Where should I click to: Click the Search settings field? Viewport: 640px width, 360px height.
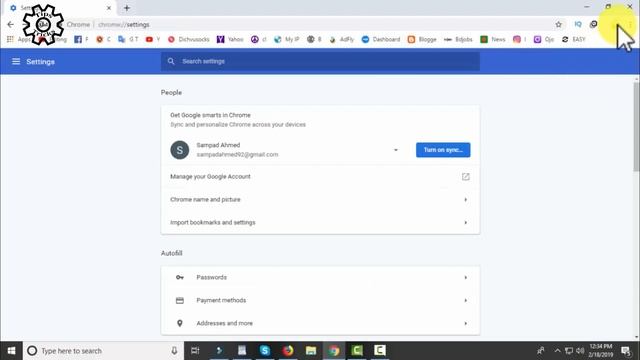coord(320,61)
